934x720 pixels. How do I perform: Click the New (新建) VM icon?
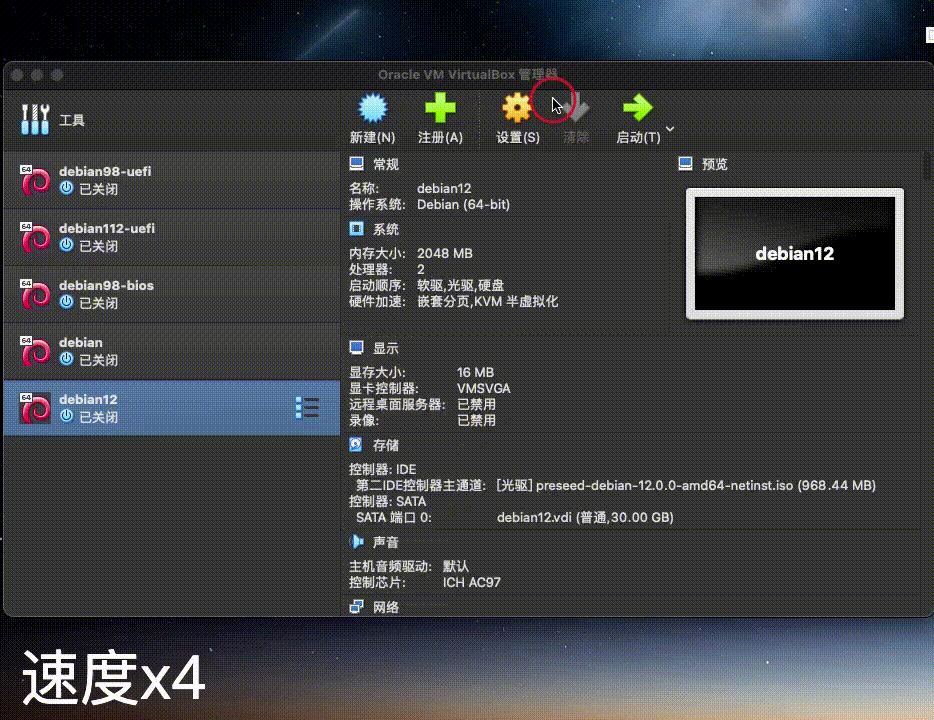(373, 108)
